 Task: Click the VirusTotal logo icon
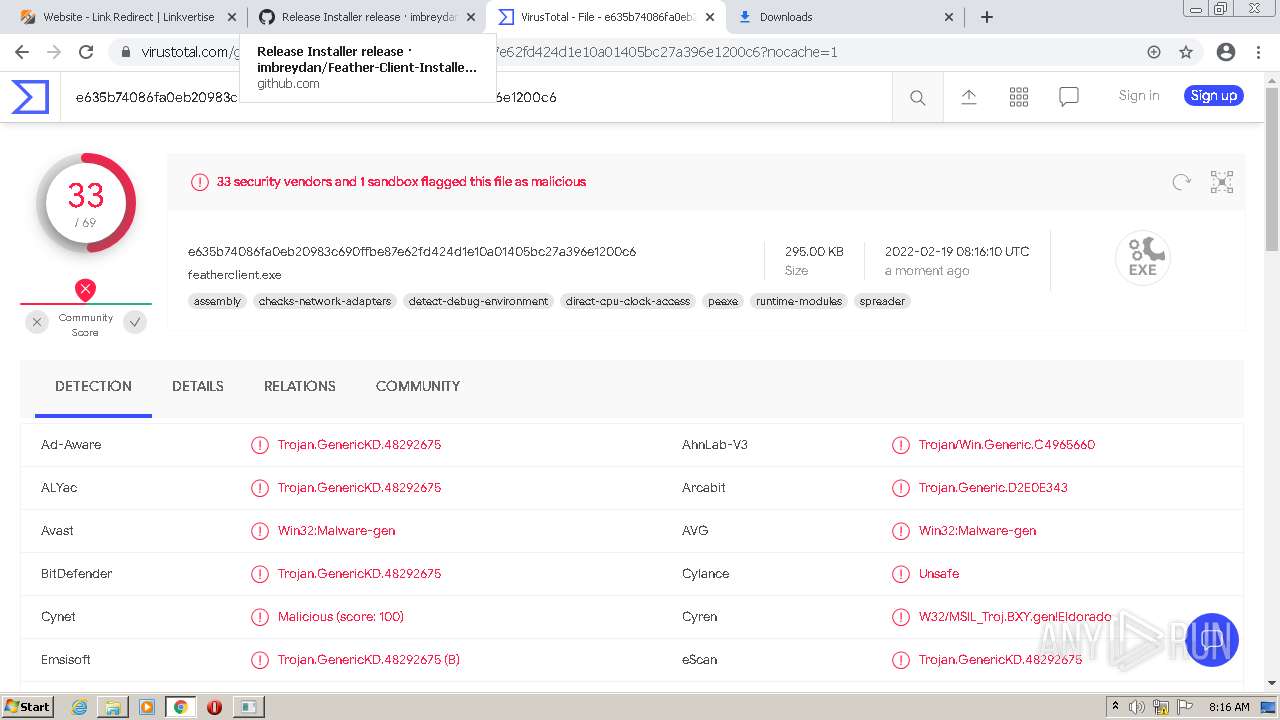tap(30, 97)
